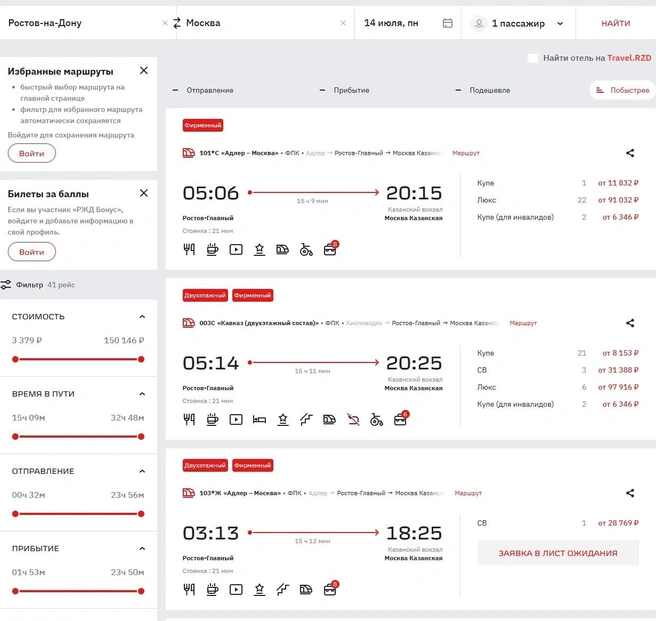Sort results by Прибытие
Screen dimensions: 656x621
(x=344, y=90)
